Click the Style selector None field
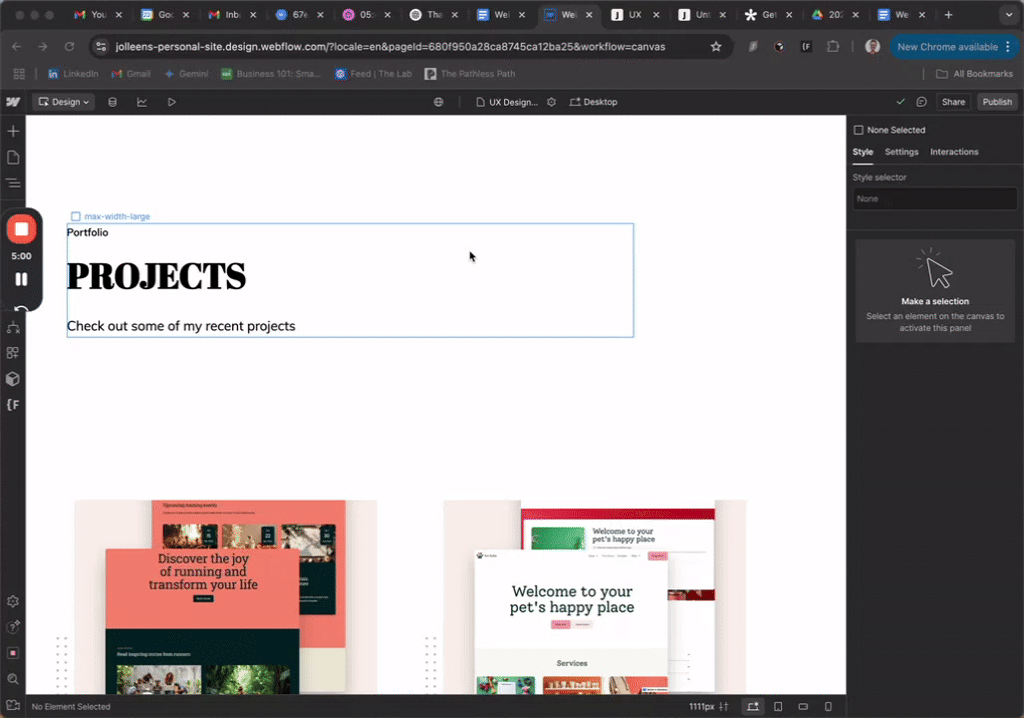Viewport: 1024px width, 718px height. pos(934,198)
